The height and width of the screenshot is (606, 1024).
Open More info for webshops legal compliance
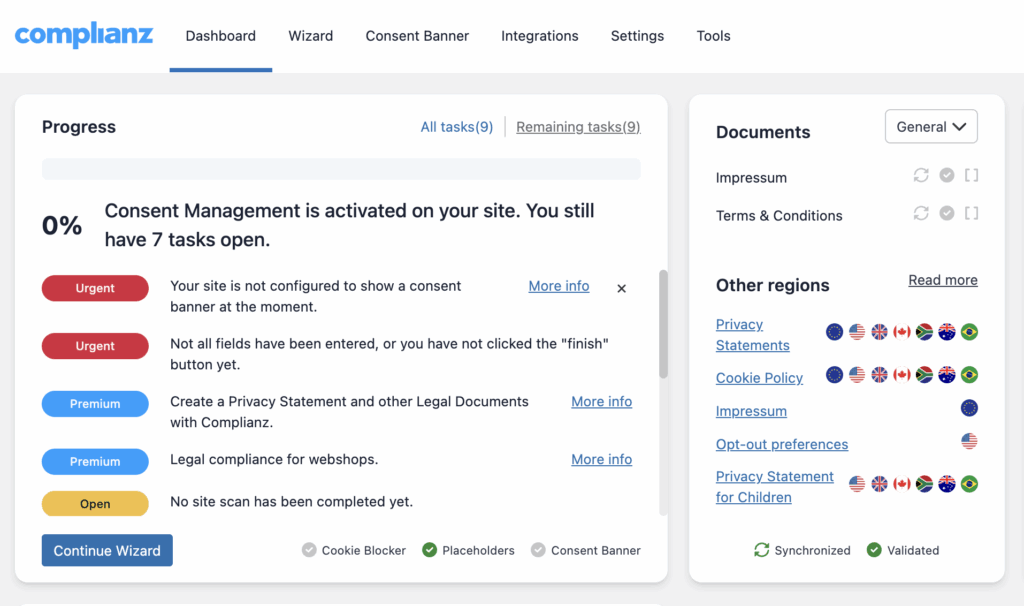click(601, 459)
